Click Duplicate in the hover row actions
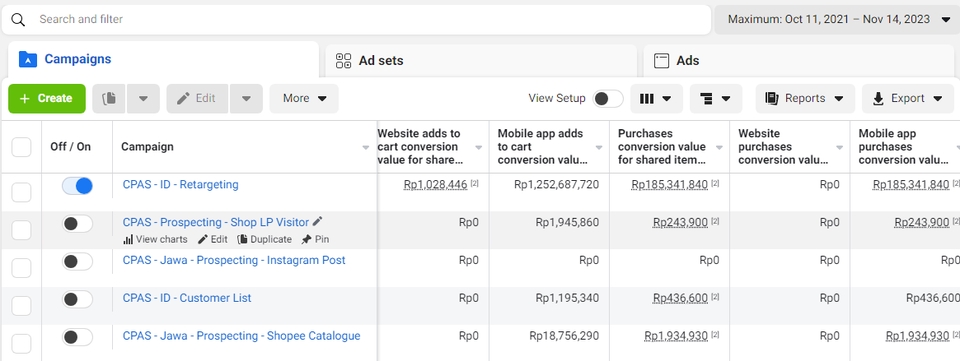 pos(264,239)
